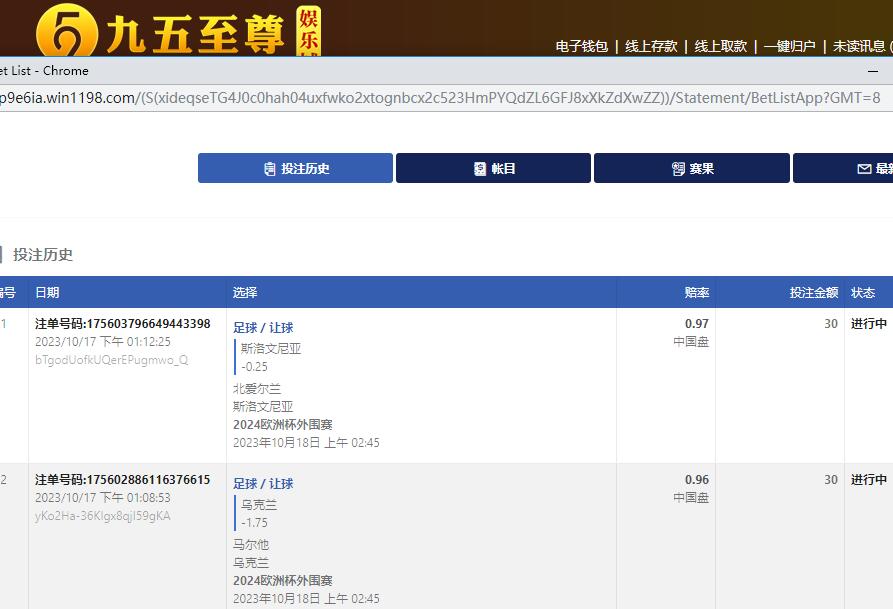Click the 日期 column header
This screenshot has height=609, width=893.
tap(47, 293)
